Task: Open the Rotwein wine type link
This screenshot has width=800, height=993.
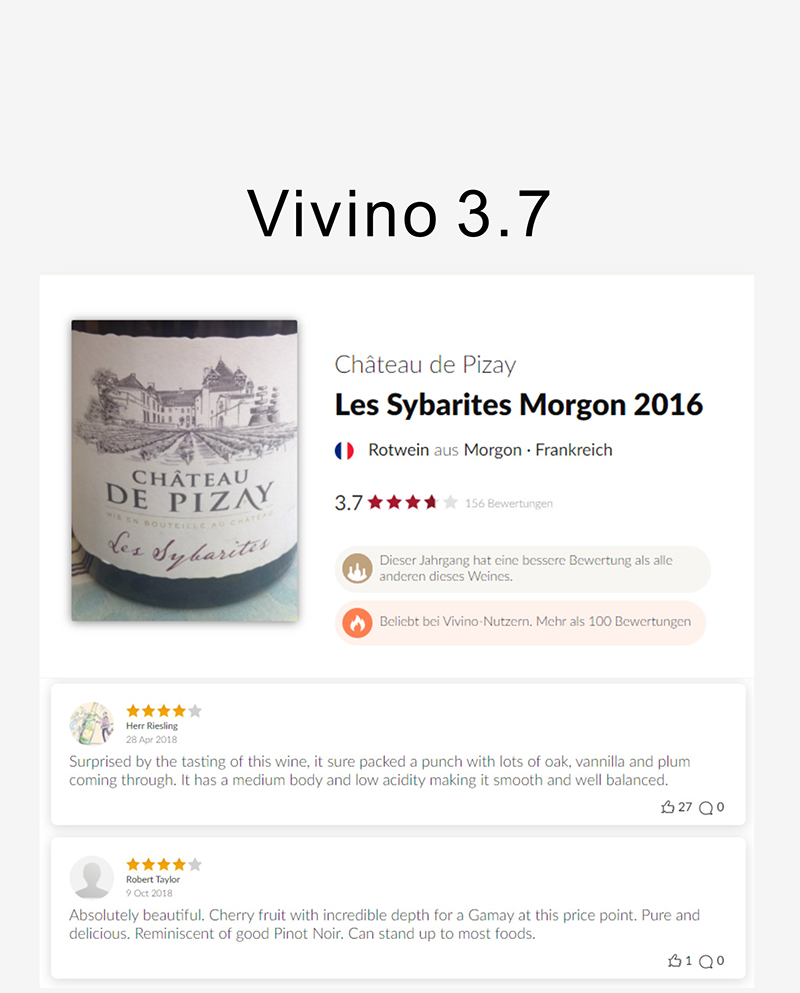Action: [398, 450]
